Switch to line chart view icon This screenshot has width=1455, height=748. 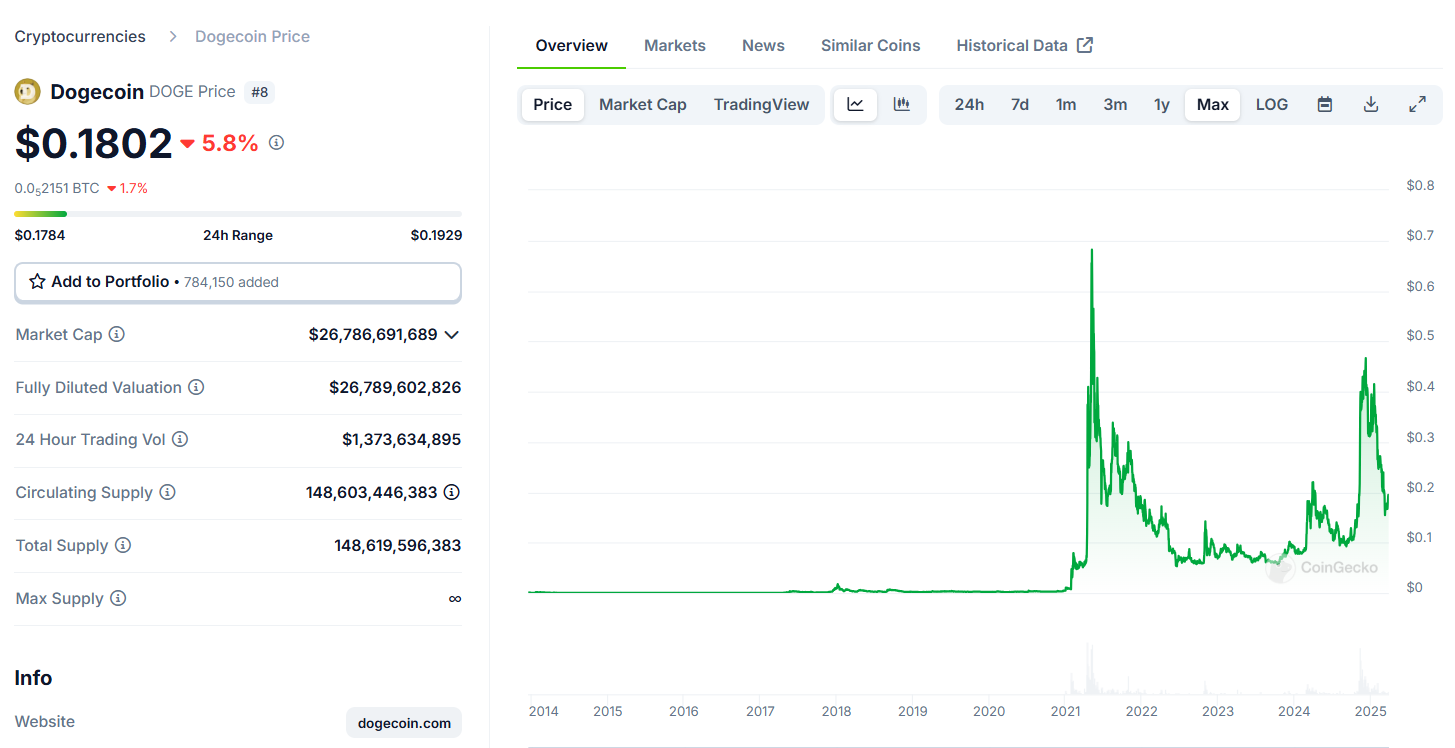coord(856,104)
